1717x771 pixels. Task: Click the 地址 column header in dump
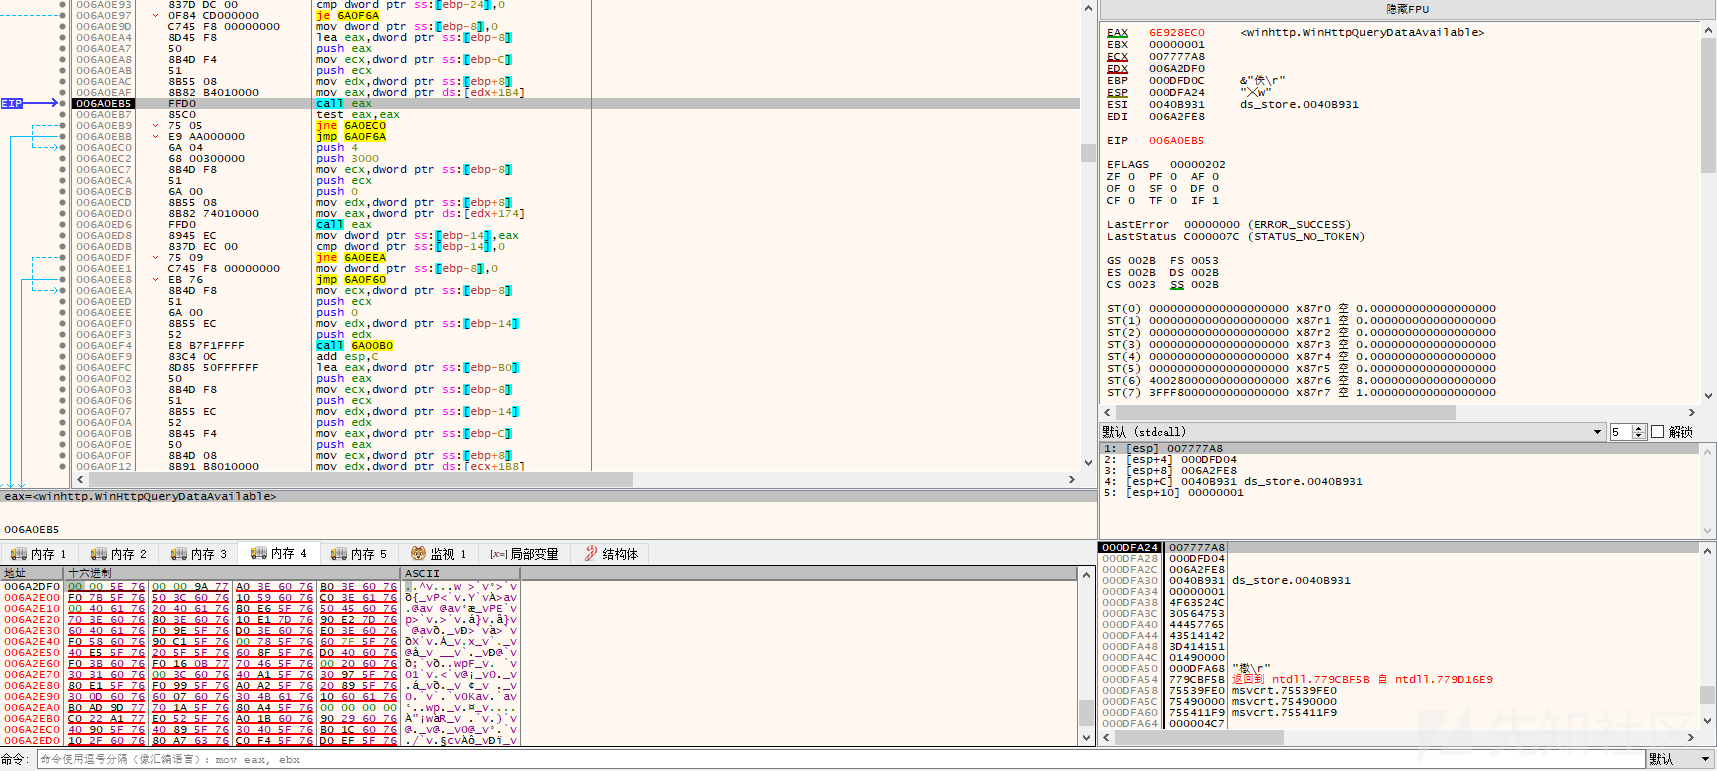[32, 573]
